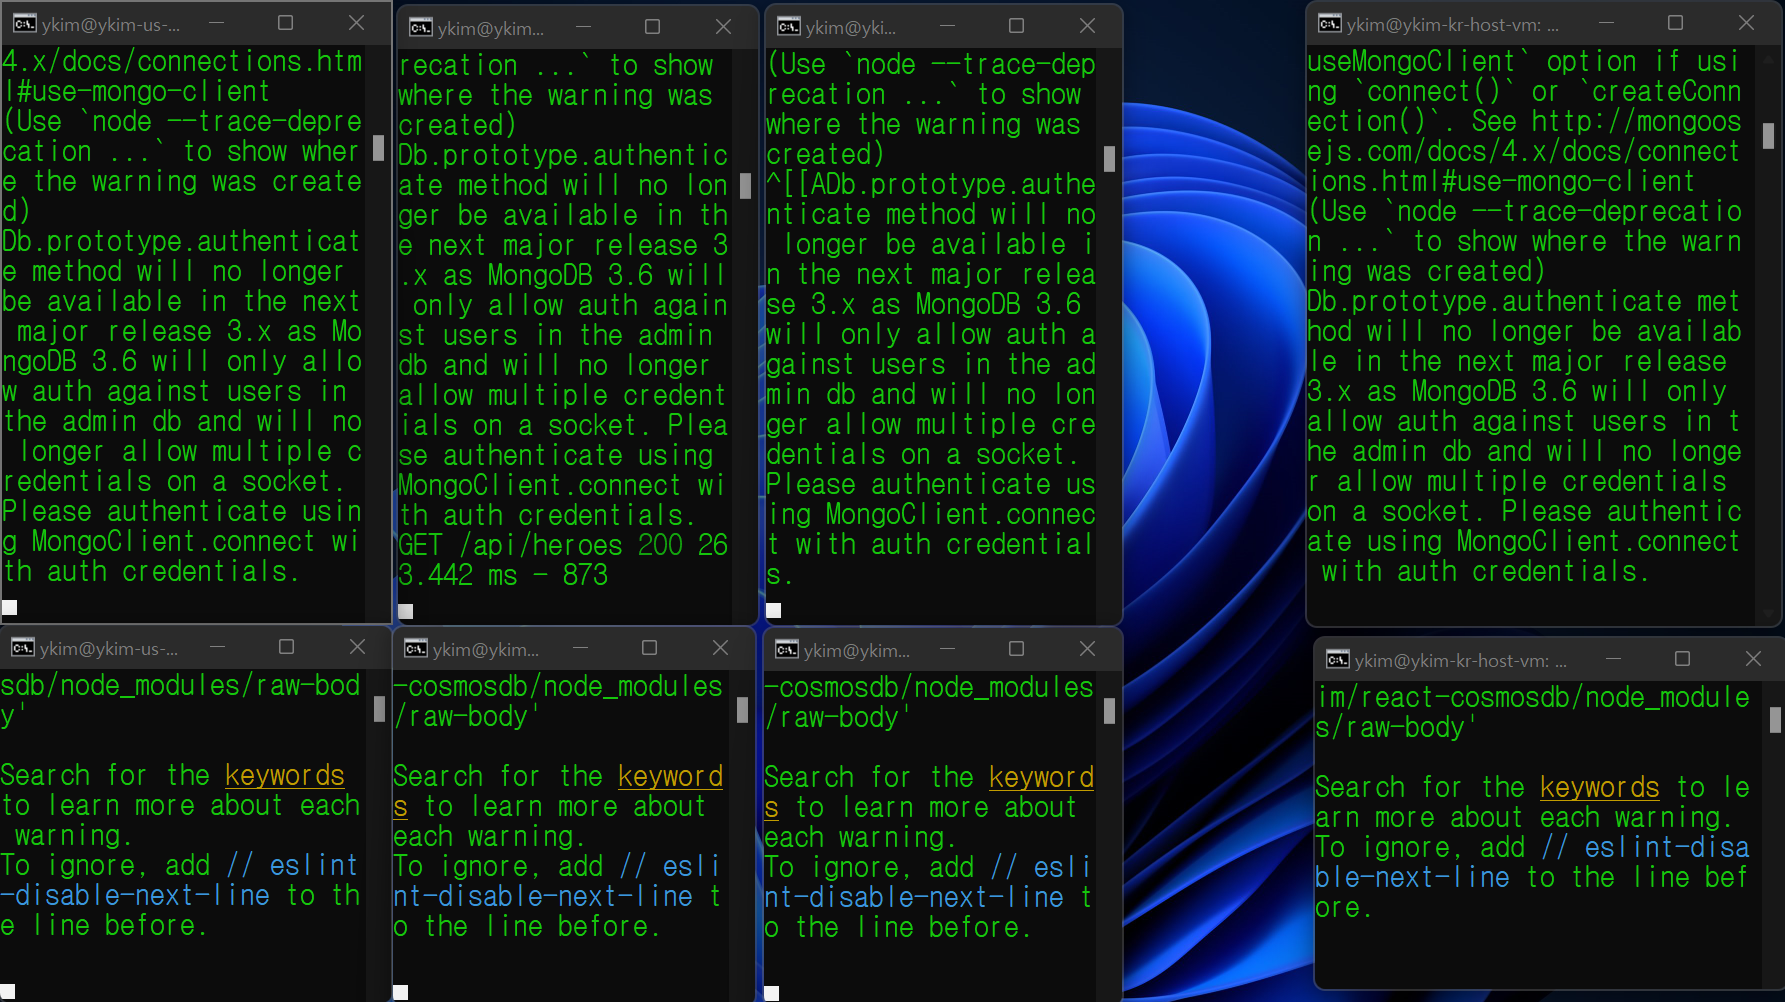
Task: Click the text 'sdb/node_modules/raw-bod'
Action: tap(180, 685)
